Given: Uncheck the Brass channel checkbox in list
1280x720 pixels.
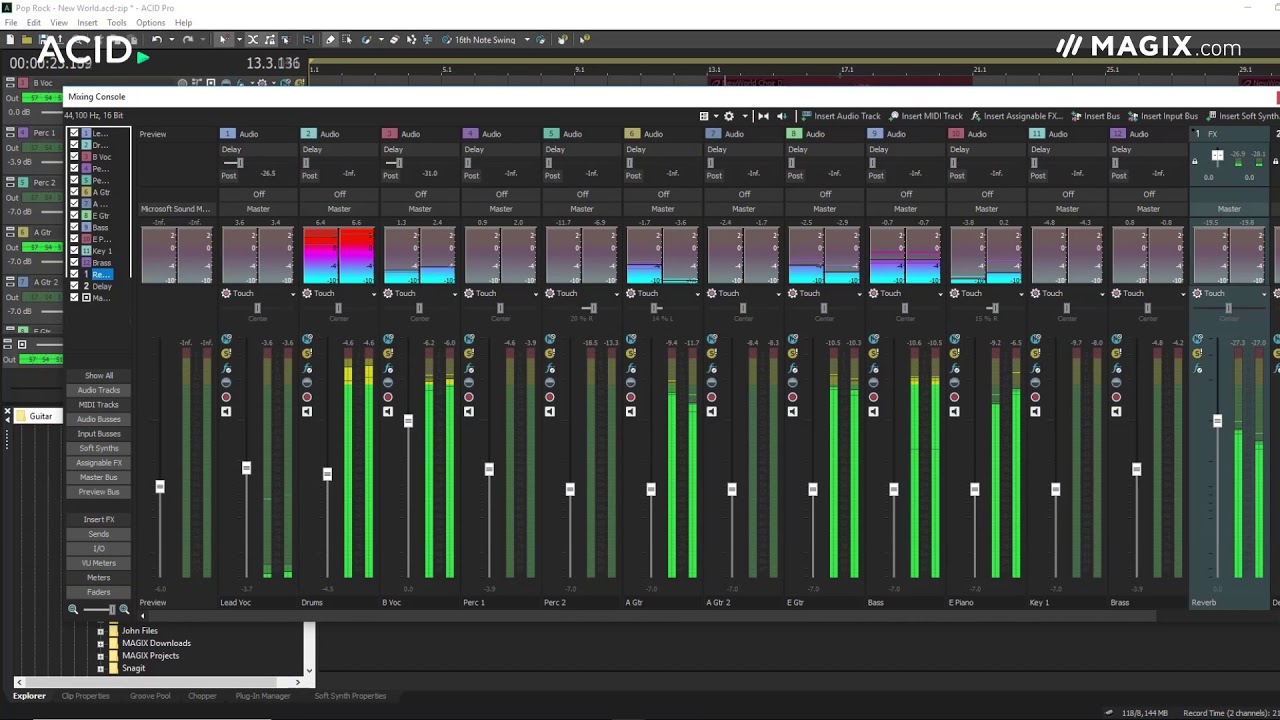Looking at the screenshot, I should coord(74,262).
